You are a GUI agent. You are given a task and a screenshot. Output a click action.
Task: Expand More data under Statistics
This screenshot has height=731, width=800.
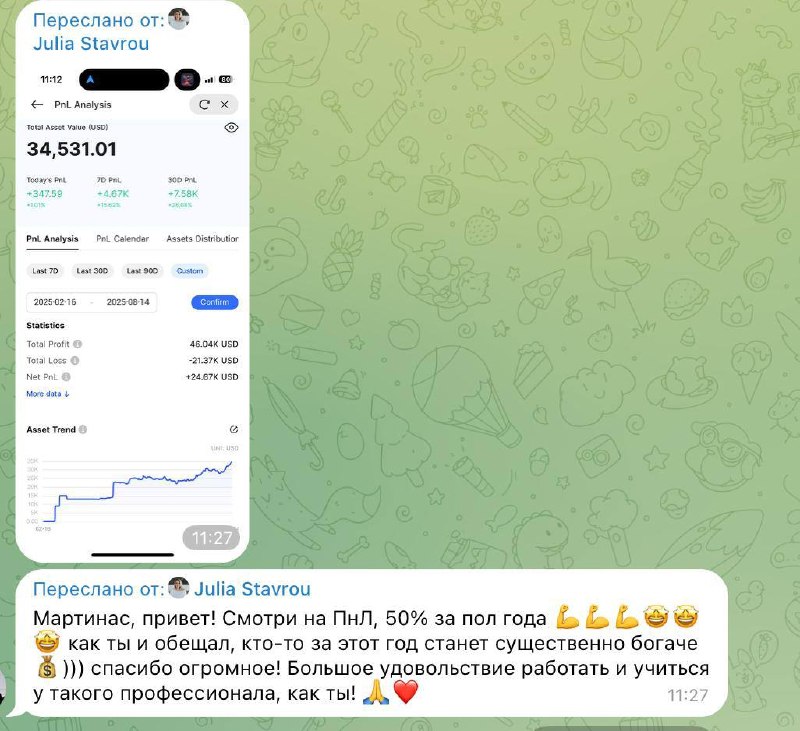[x=48, y=394]
